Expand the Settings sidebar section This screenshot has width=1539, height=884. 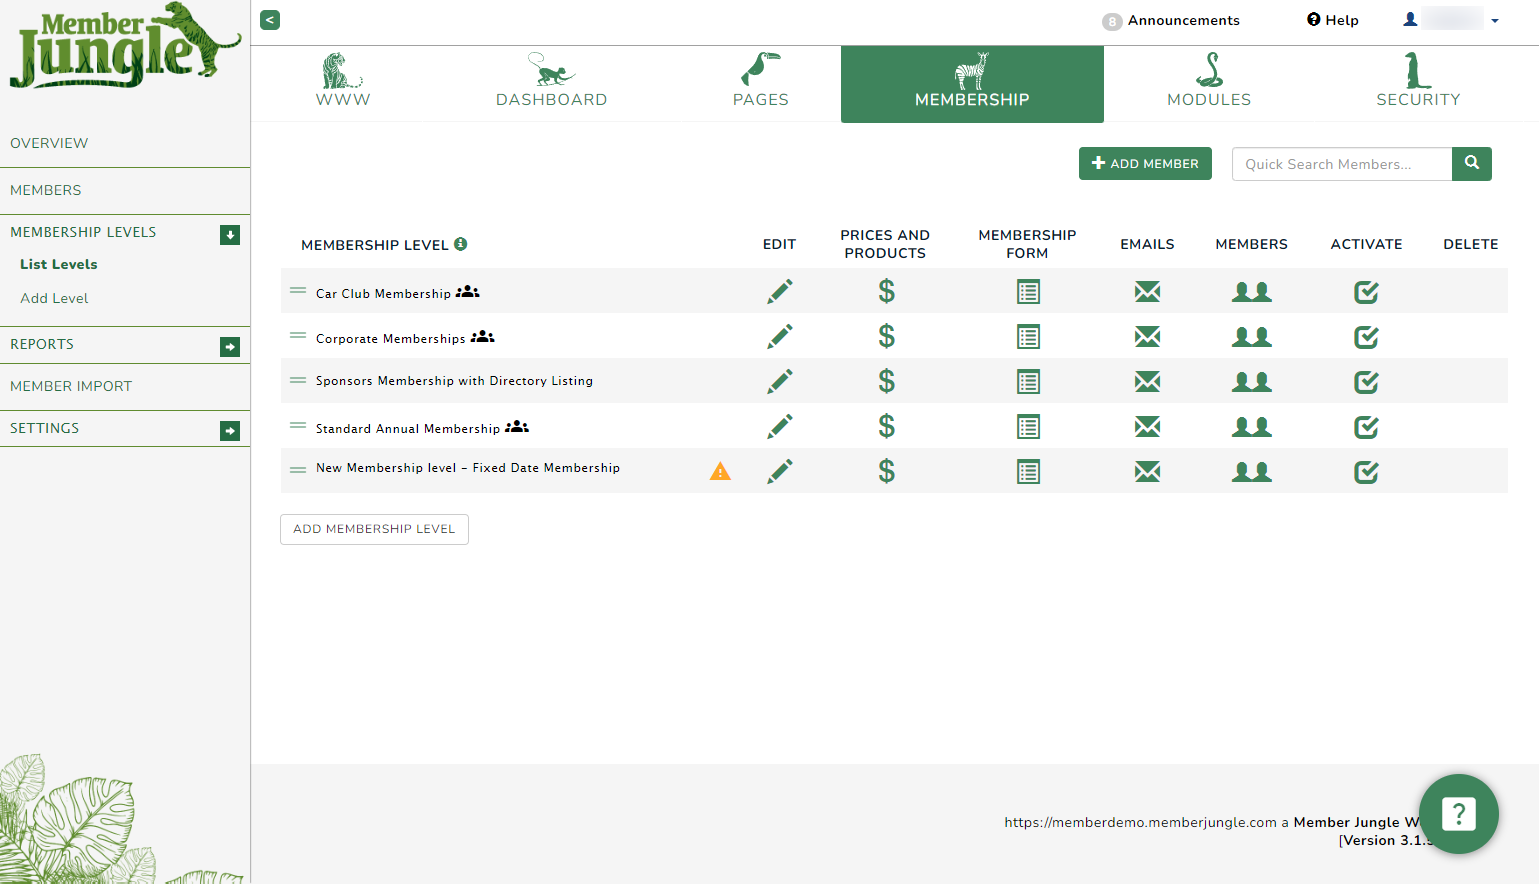pyautogui.click(x=230, y=430)
